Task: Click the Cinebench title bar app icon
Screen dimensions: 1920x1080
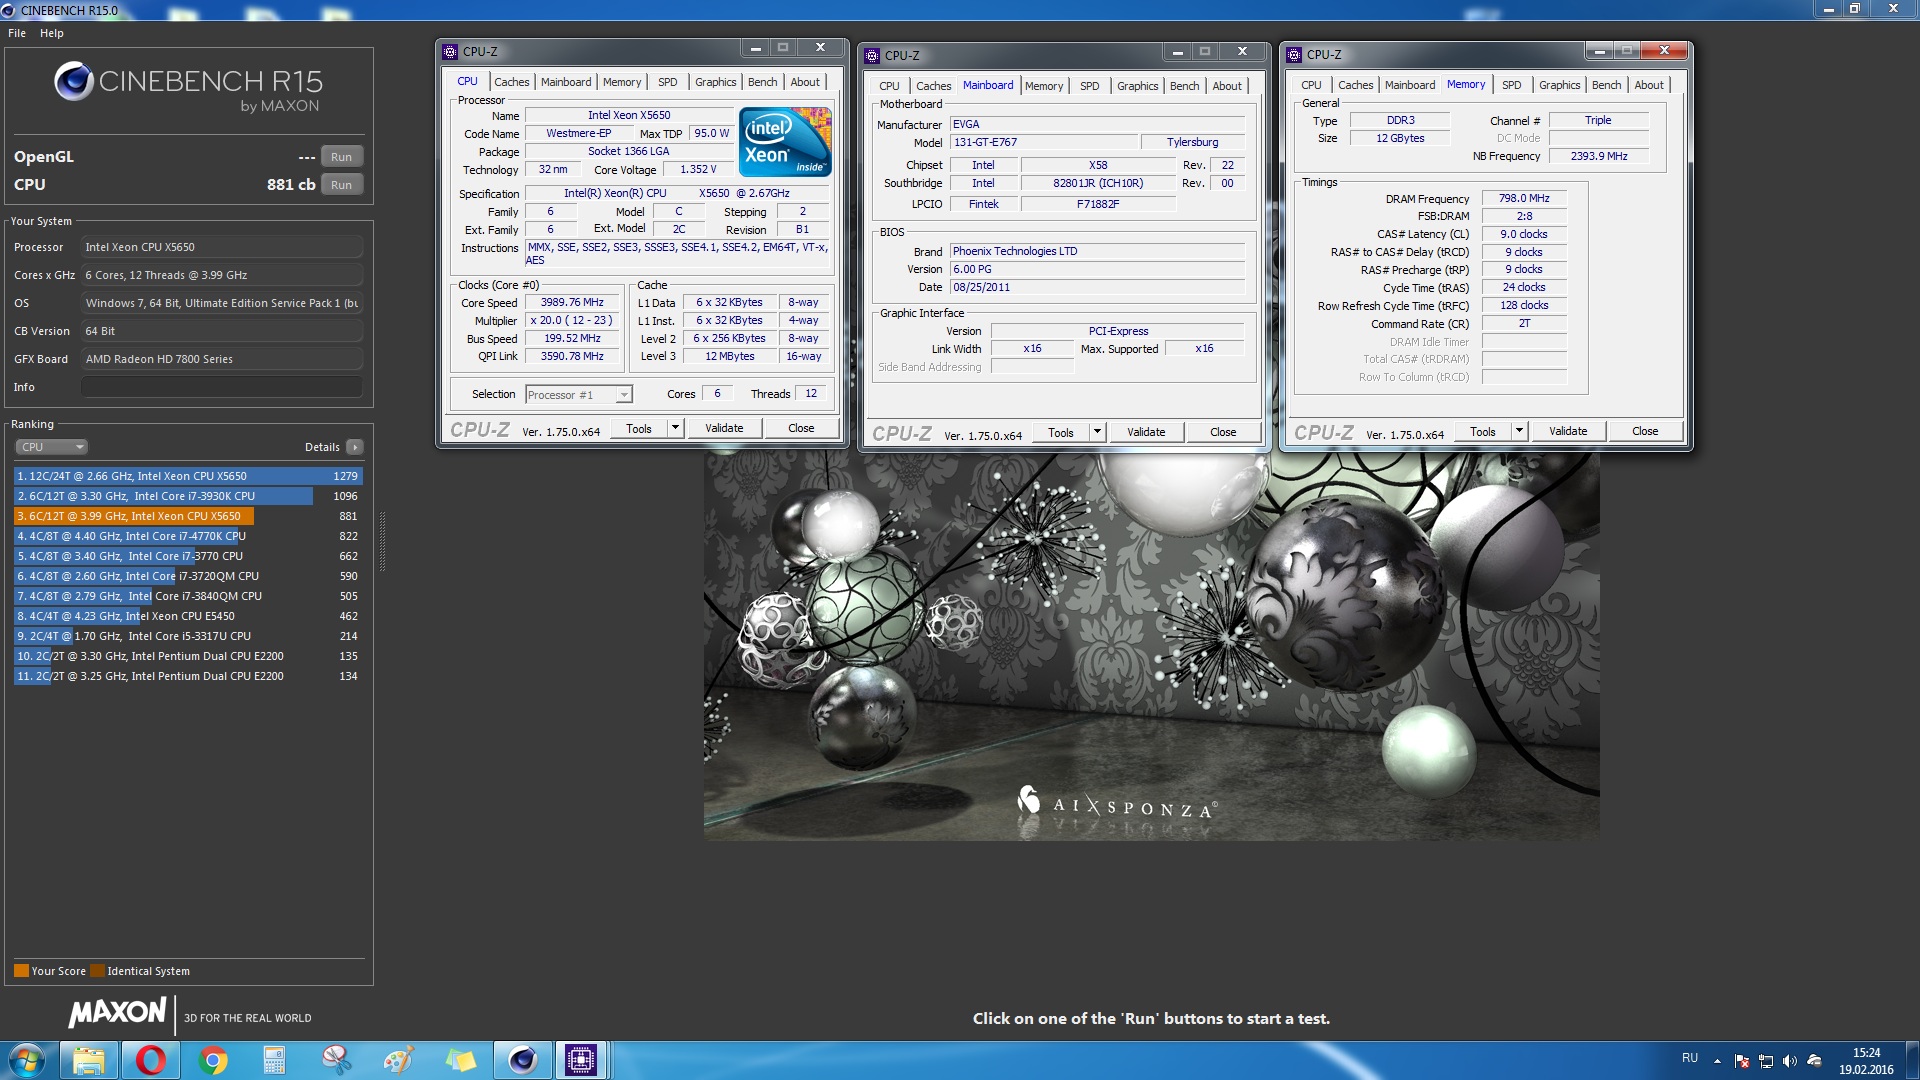Action: (x=9, y=10)
